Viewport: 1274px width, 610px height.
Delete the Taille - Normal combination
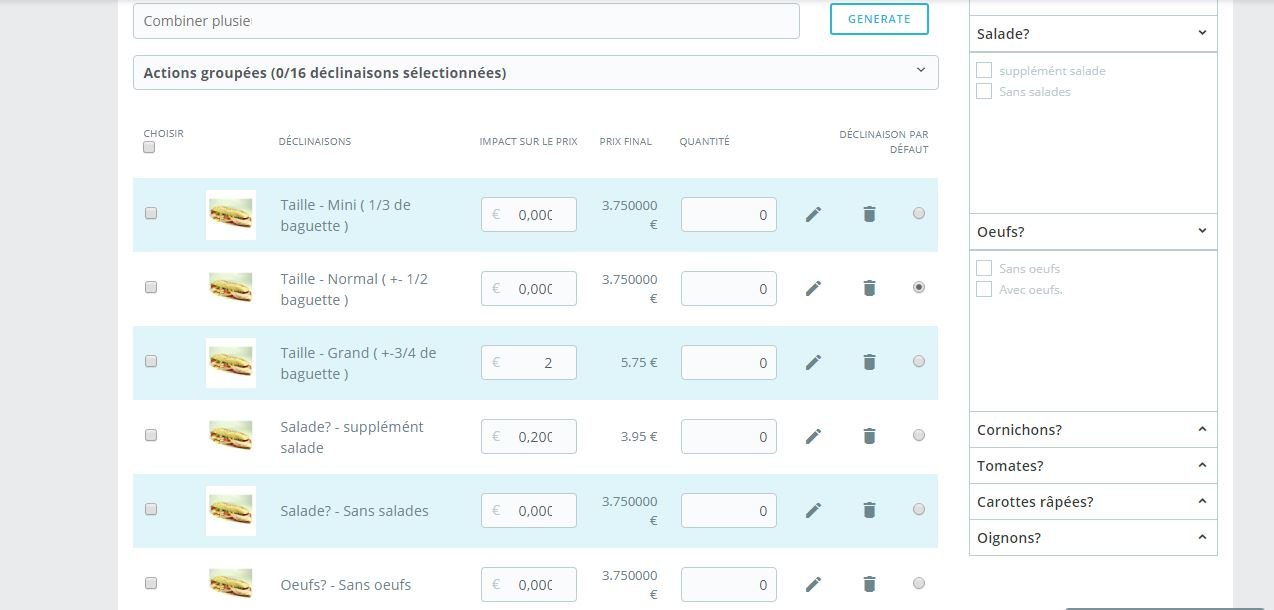(x=869, y=288)
